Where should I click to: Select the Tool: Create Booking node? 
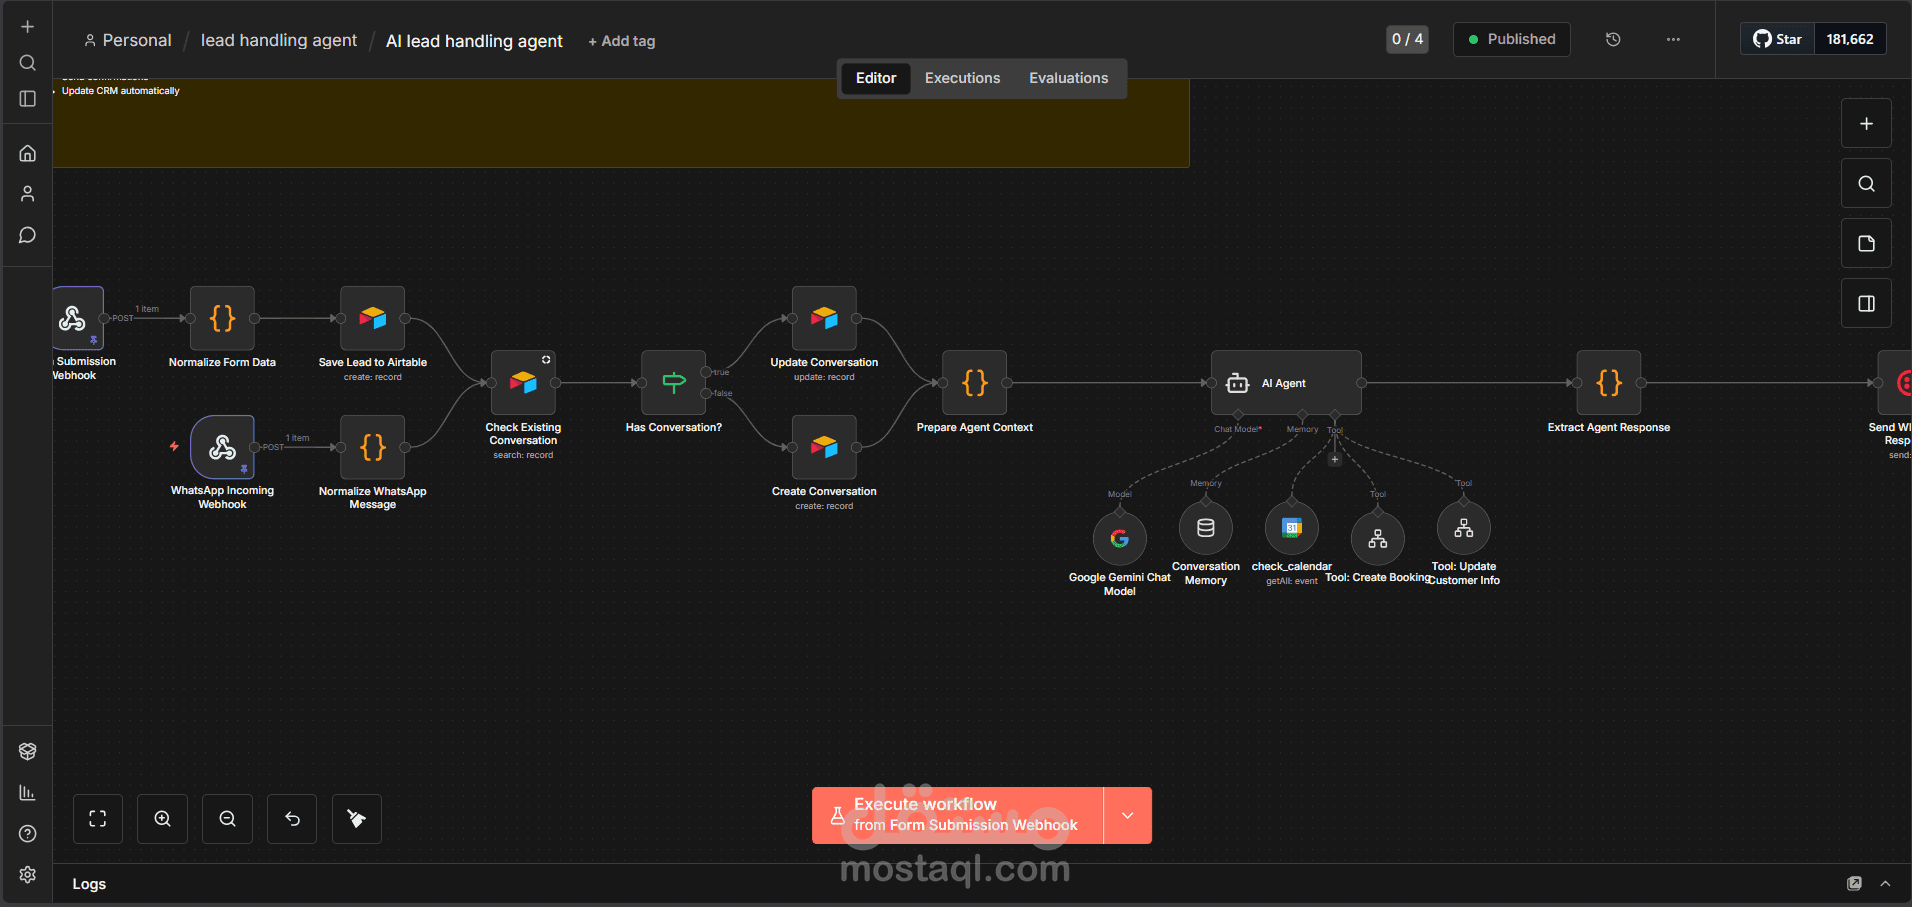tap(1378, 539)
